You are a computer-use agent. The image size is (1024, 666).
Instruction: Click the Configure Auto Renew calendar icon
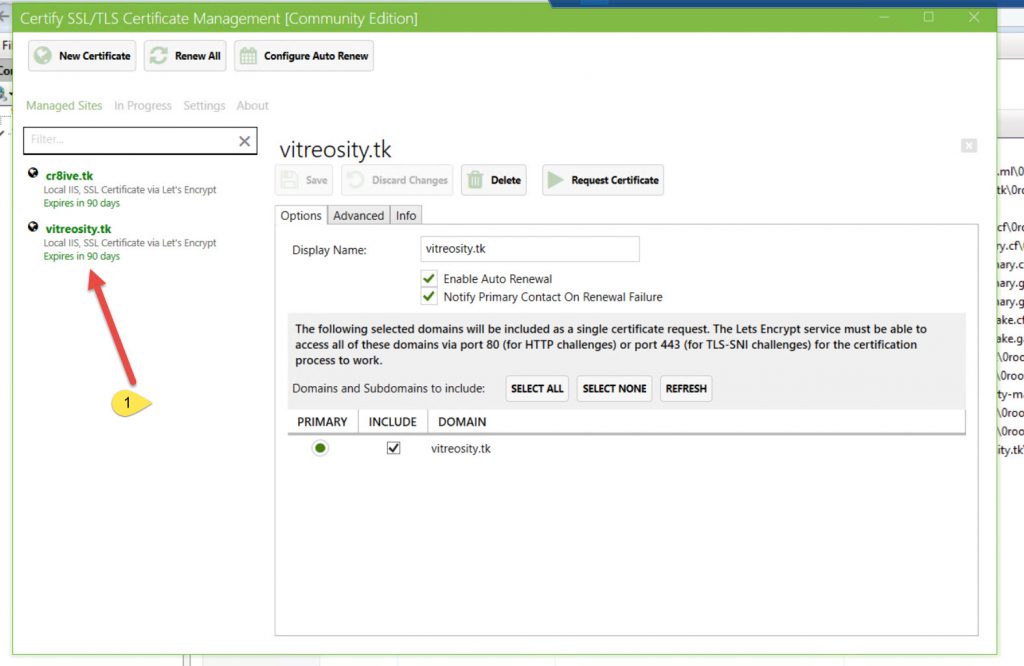click(248, 56)
